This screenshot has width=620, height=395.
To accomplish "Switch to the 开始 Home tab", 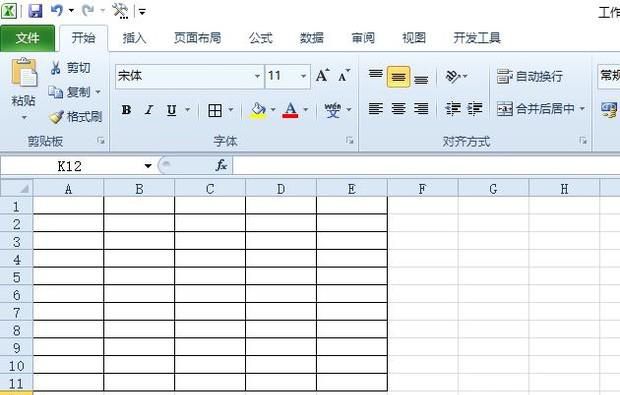I will point(83,38).
